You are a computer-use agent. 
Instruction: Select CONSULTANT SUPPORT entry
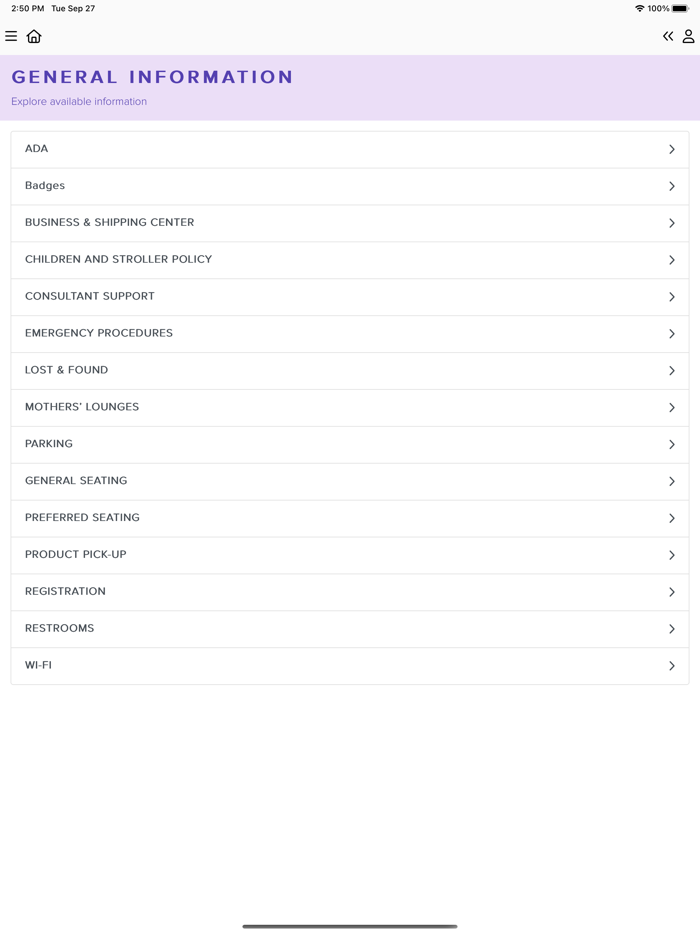[x=90, y=297]
